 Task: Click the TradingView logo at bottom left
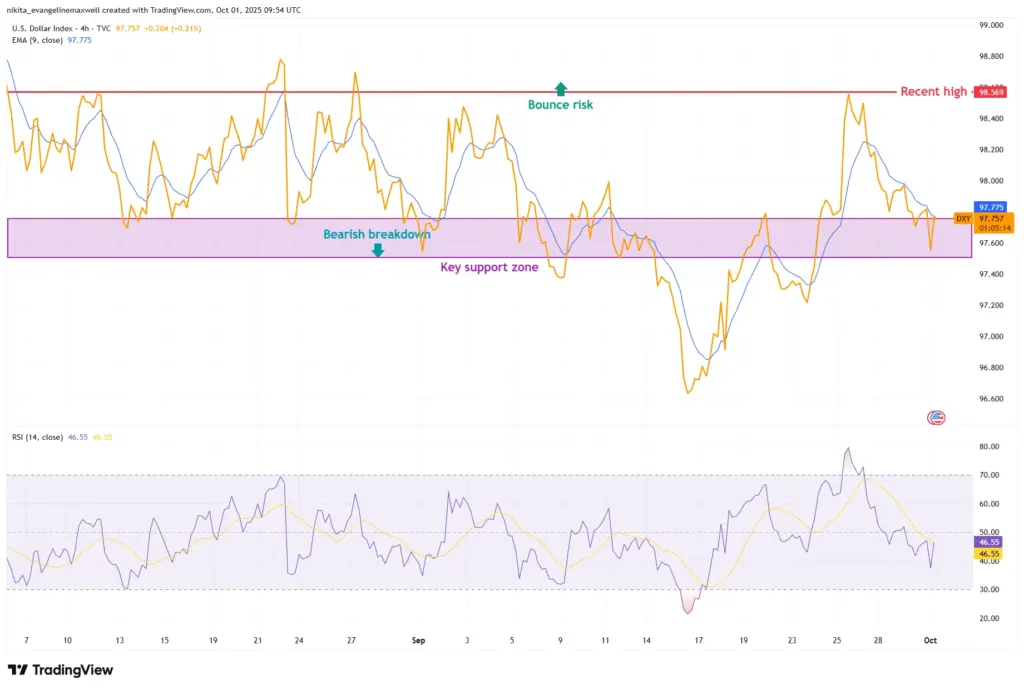click(x=61, y=670)
